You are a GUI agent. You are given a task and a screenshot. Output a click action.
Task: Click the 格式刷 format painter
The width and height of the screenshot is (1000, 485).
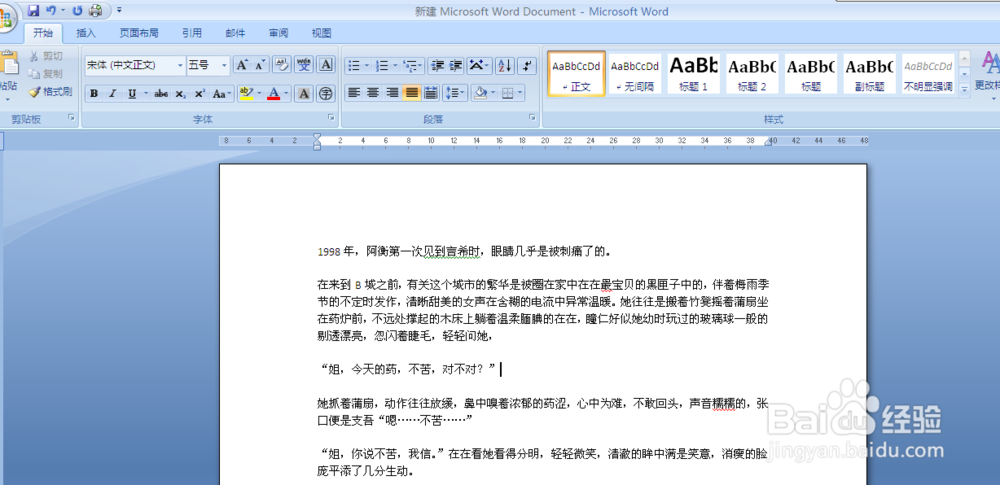pos(50,92)
